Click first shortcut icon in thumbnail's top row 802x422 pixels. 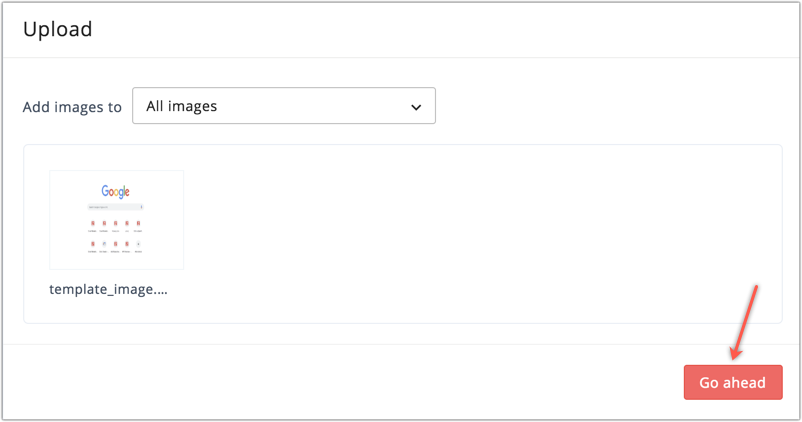pyautogui.click(x=93, y=223)
